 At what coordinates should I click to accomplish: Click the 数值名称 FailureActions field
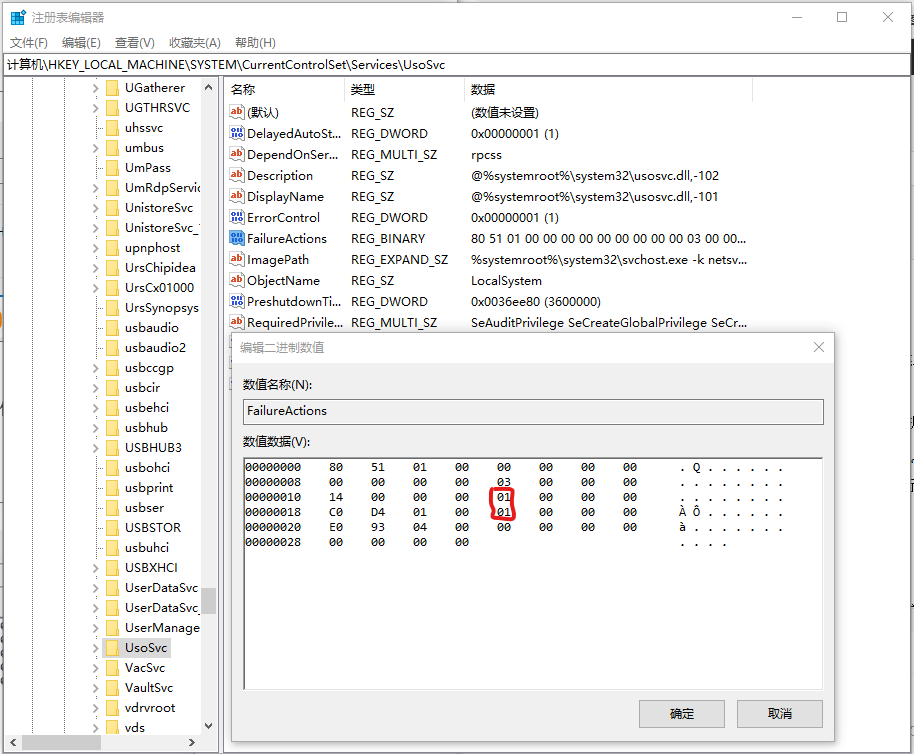click(x=533, y=411)
